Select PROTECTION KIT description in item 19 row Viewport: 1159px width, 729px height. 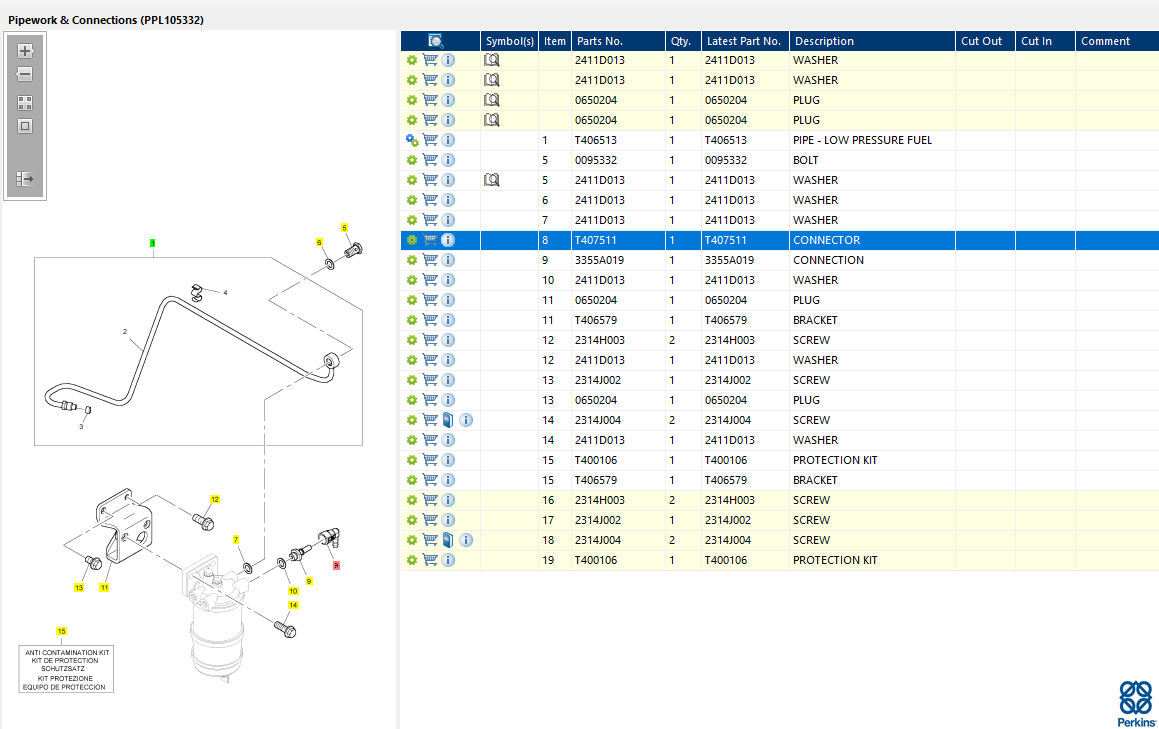coord(835,560)
